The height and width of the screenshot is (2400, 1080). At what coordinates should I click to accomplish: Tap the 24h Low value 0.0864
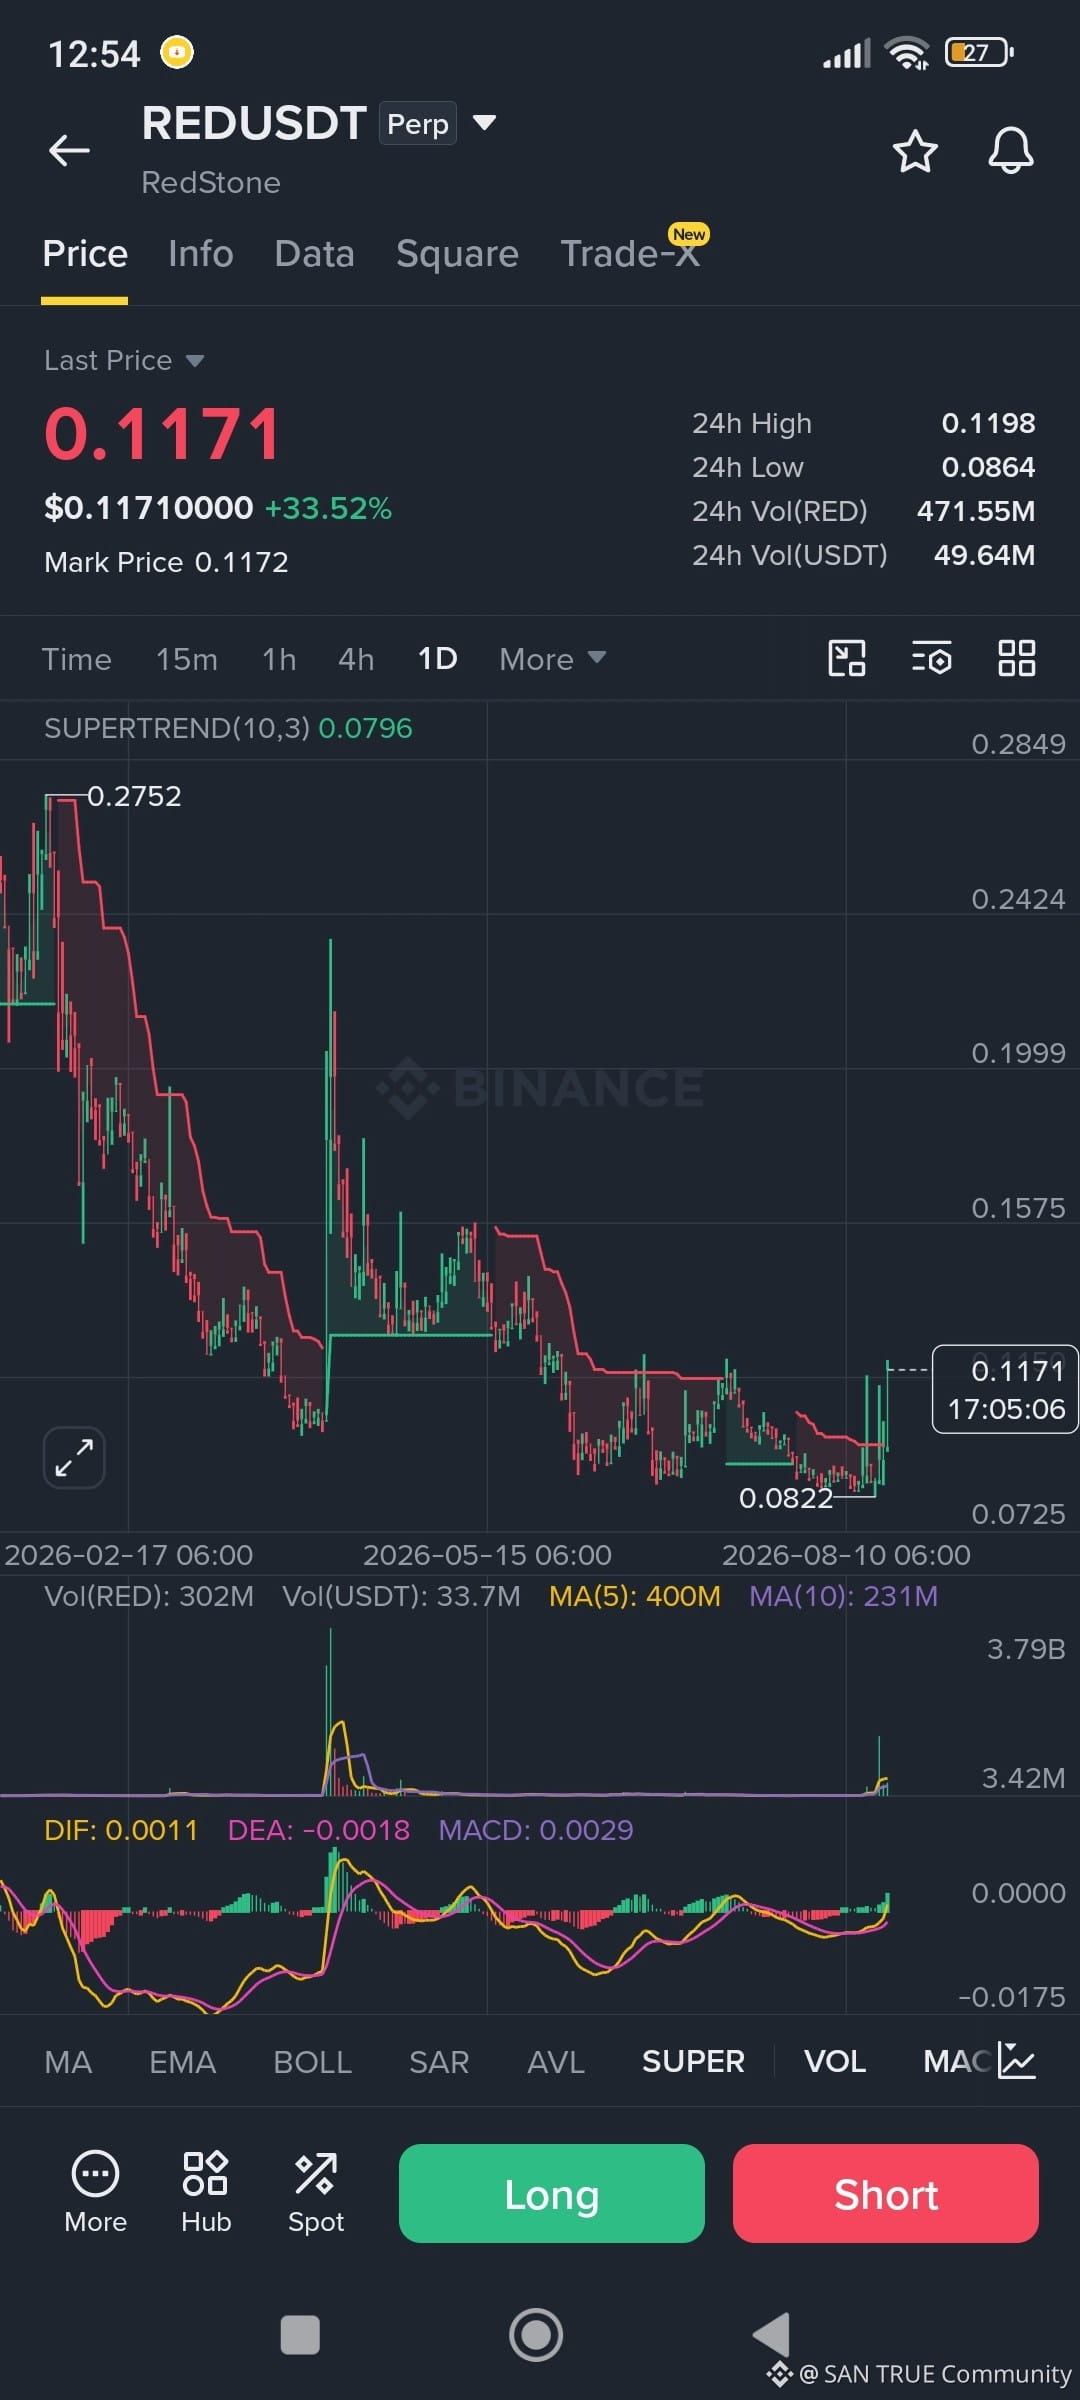(988, 467)
